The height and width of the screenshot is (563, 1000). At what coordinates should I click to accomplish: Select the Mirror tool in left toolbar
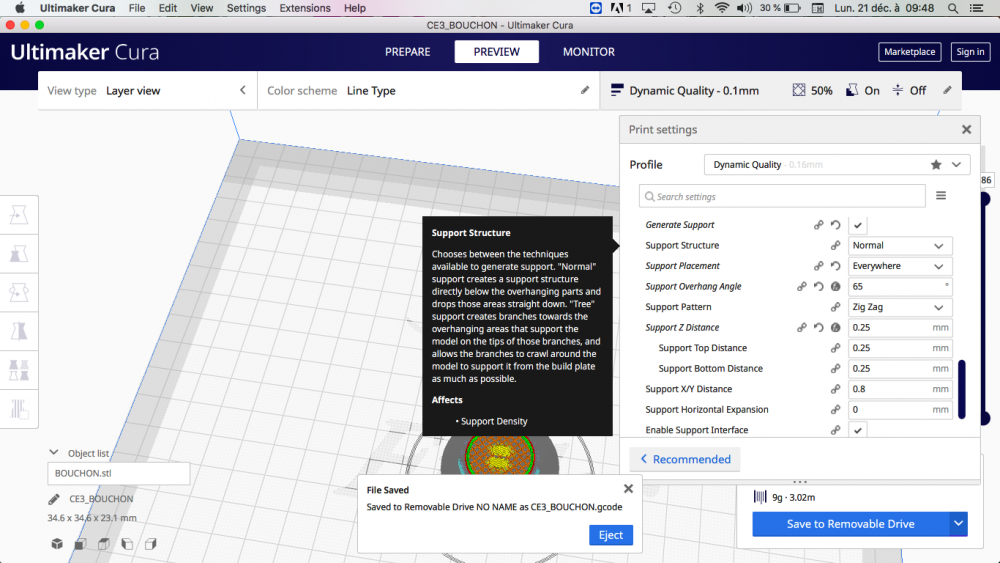coord(19,332)
